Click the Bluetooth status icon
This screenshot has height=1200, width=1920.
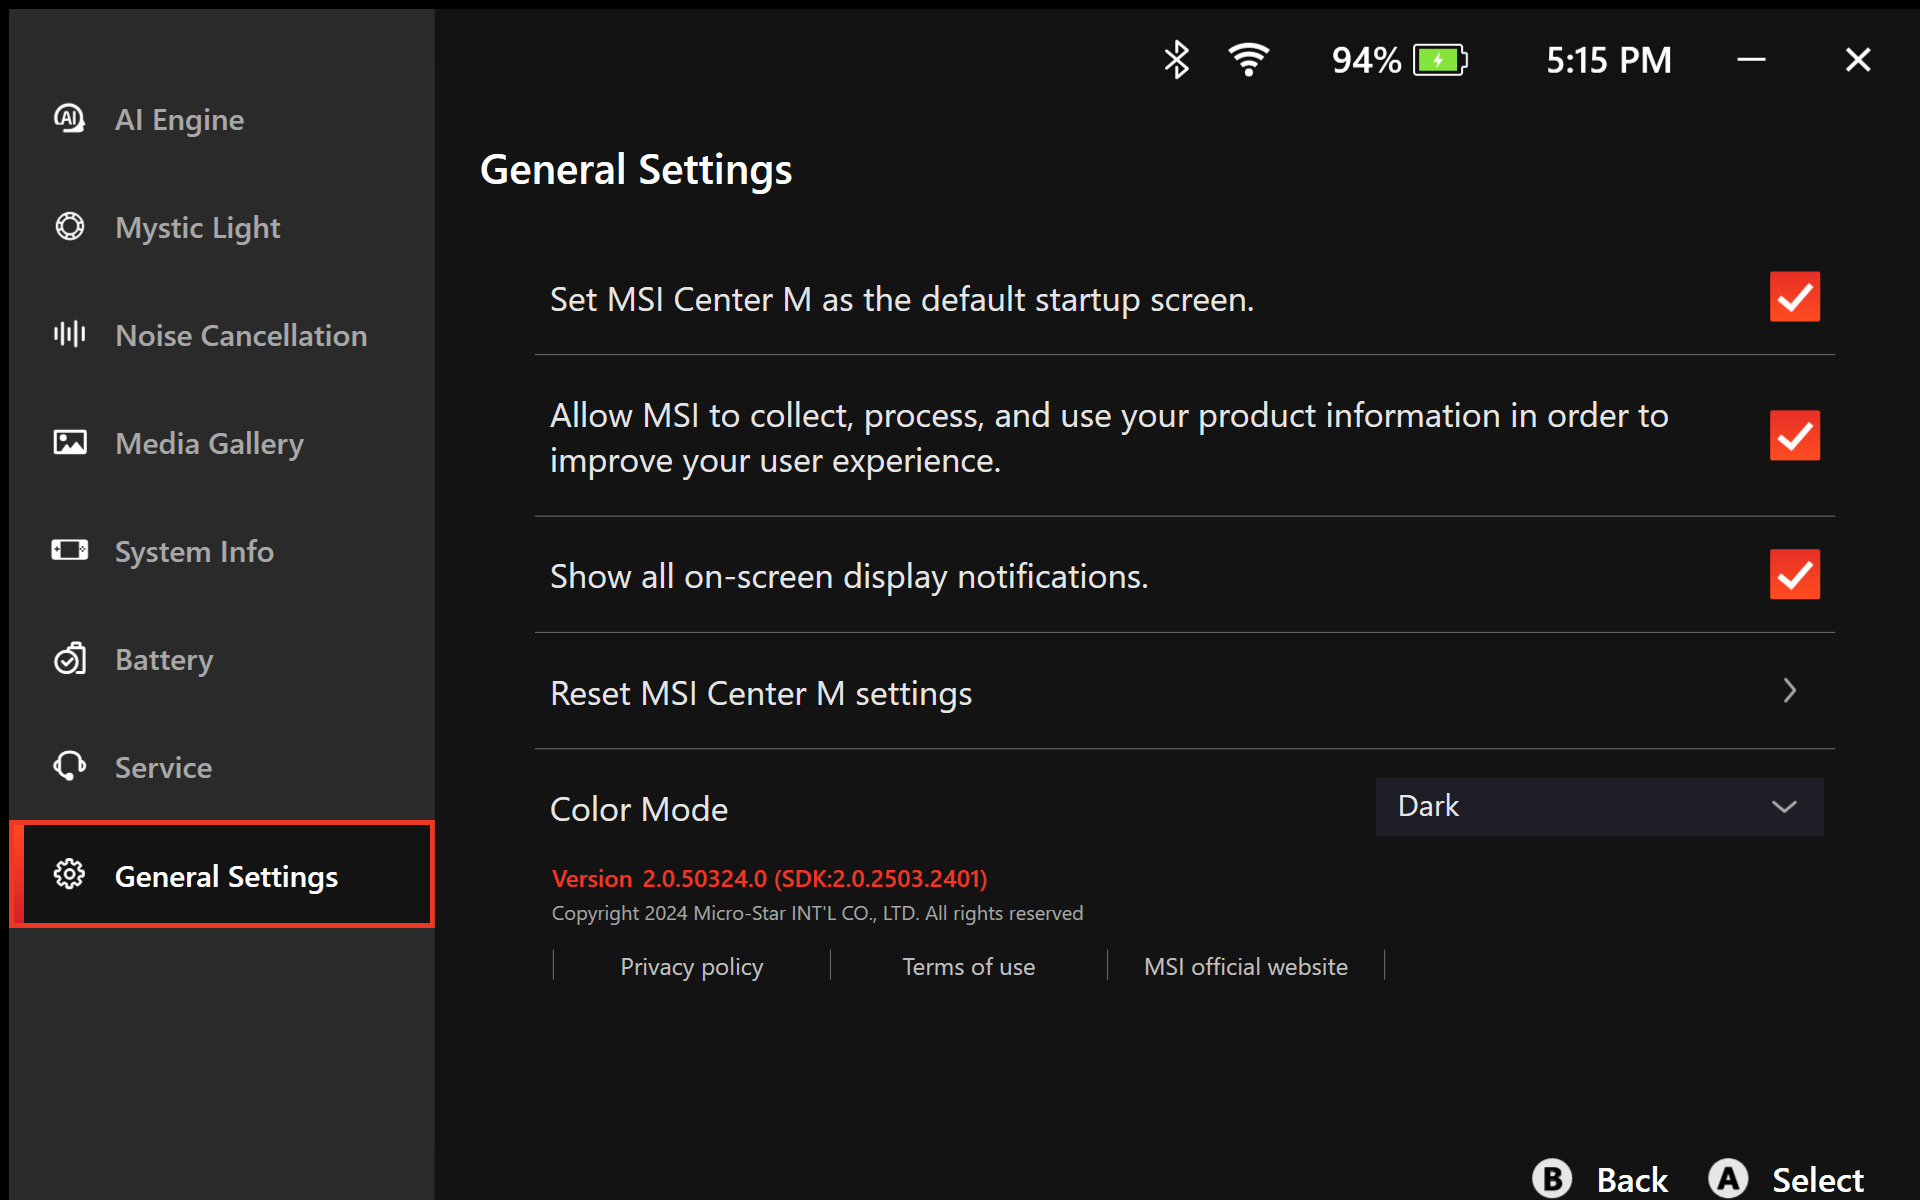click(x=1176, y=60)
